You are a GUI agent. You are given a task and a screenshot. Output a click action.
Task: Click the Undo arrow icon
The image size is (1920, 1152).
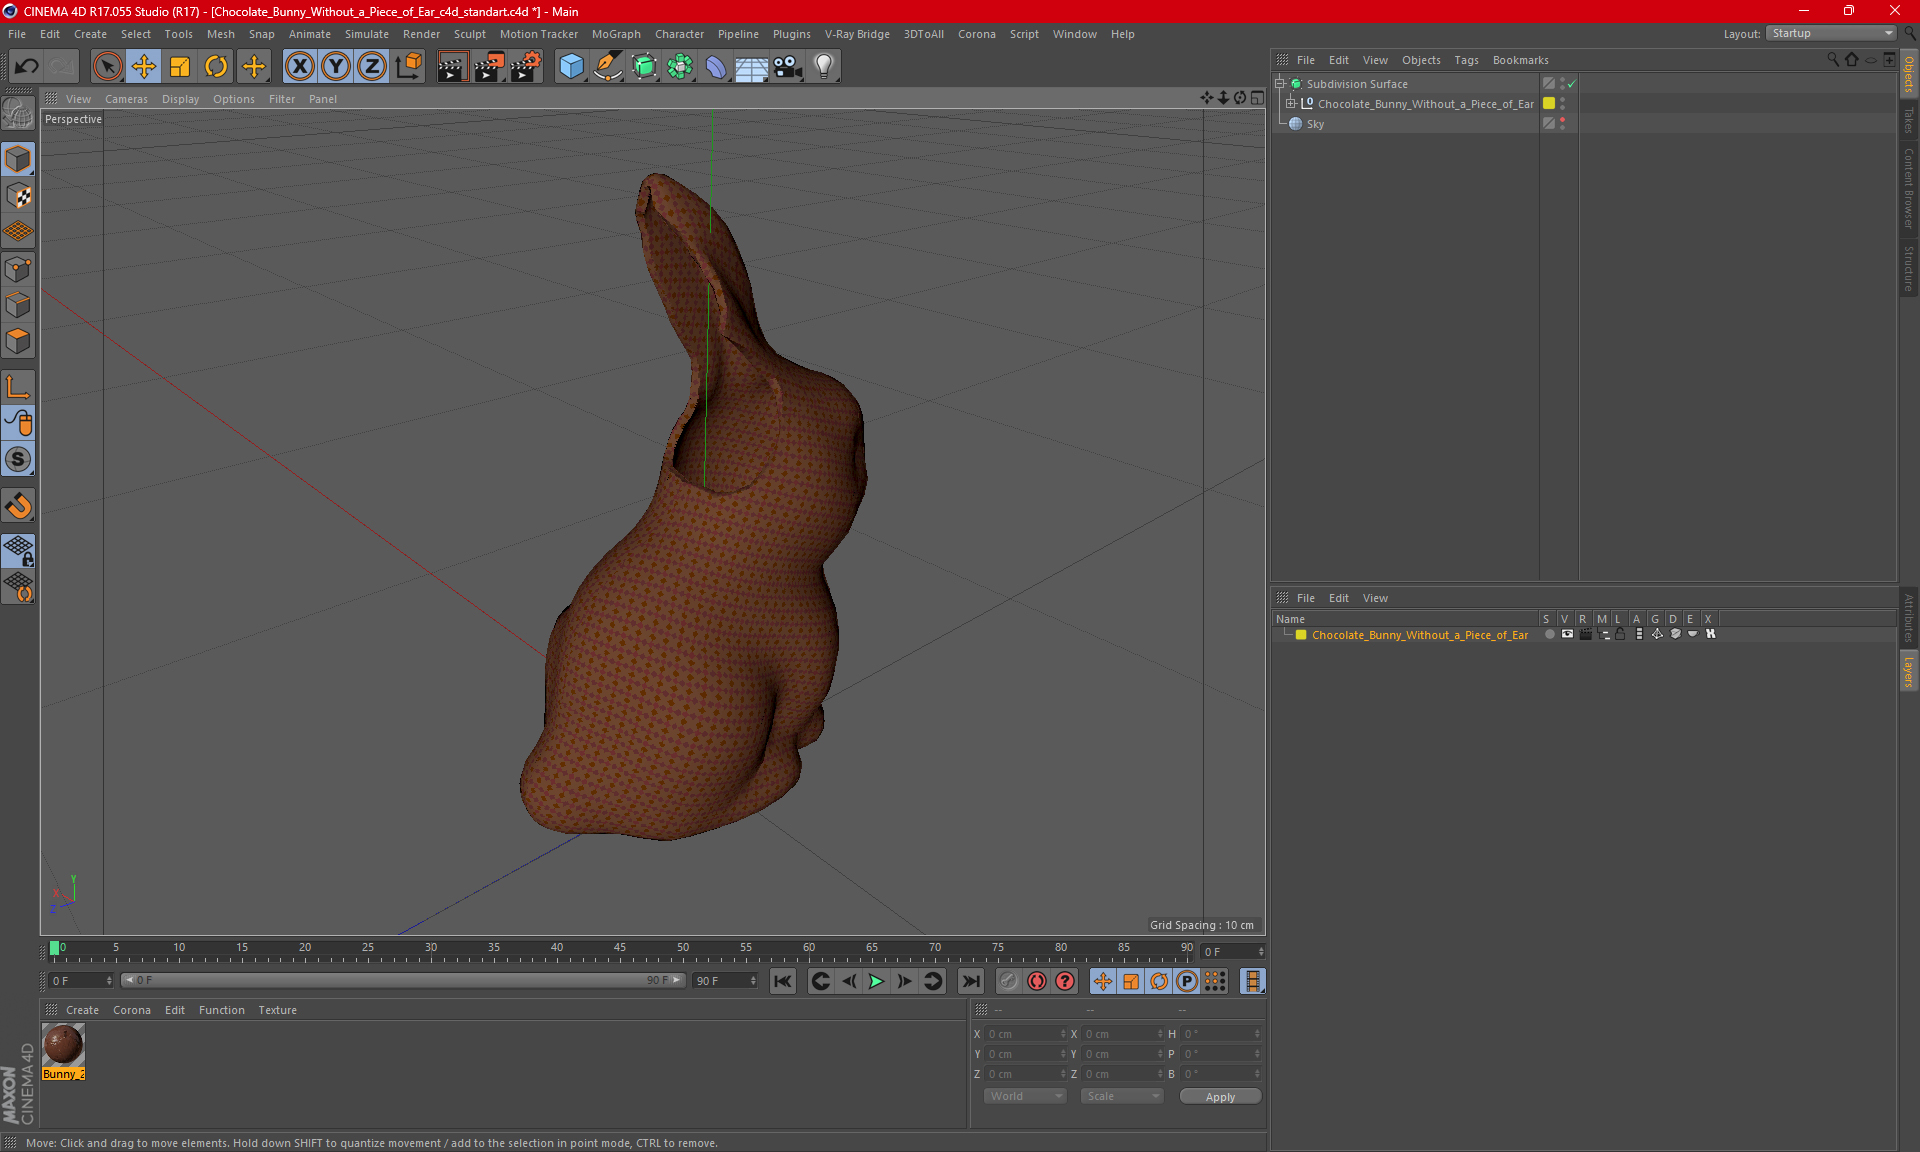(x=27, y=67)
